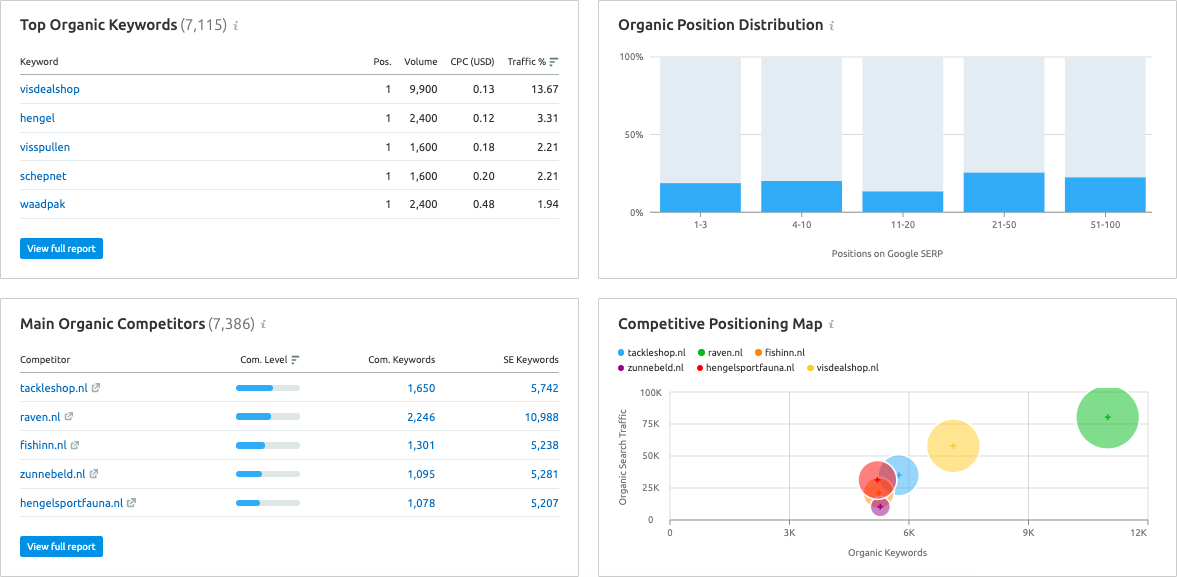Open the visdealshop keyword link
The height and width of the screenshot is (577, 1177).
click(50, 89)
